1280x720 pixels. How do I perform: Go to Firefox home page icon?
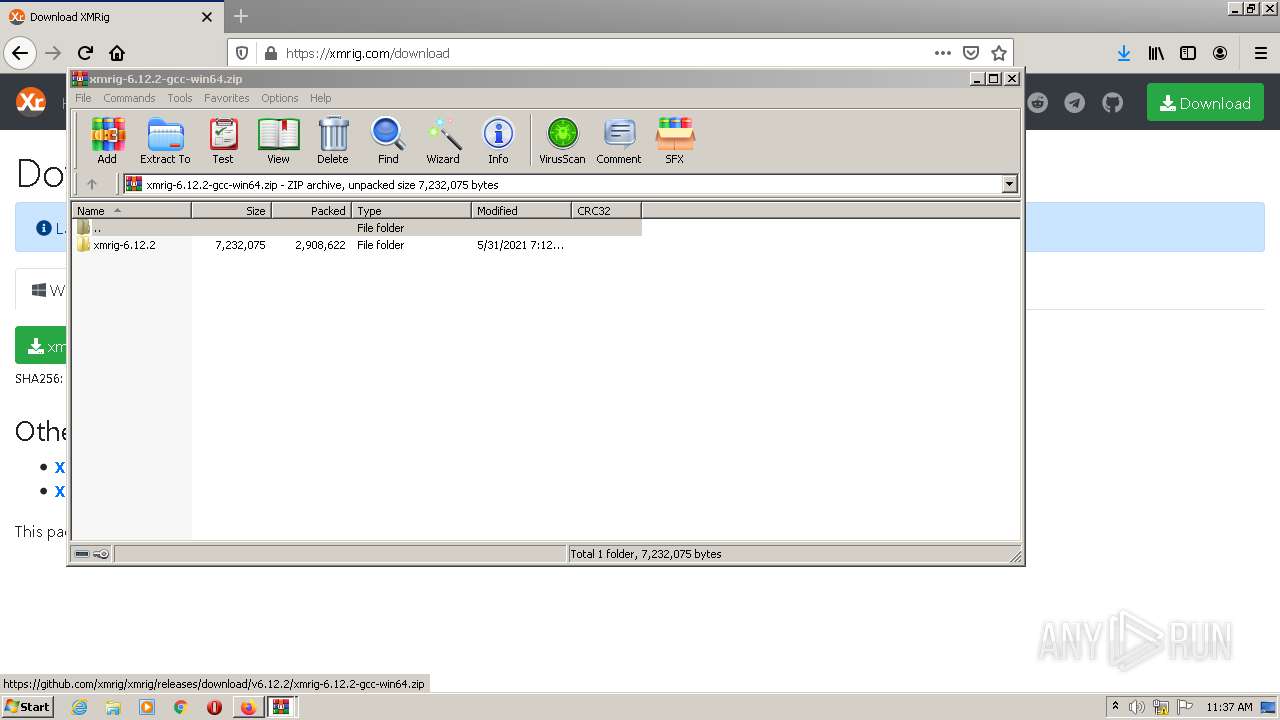coord(117,53)
